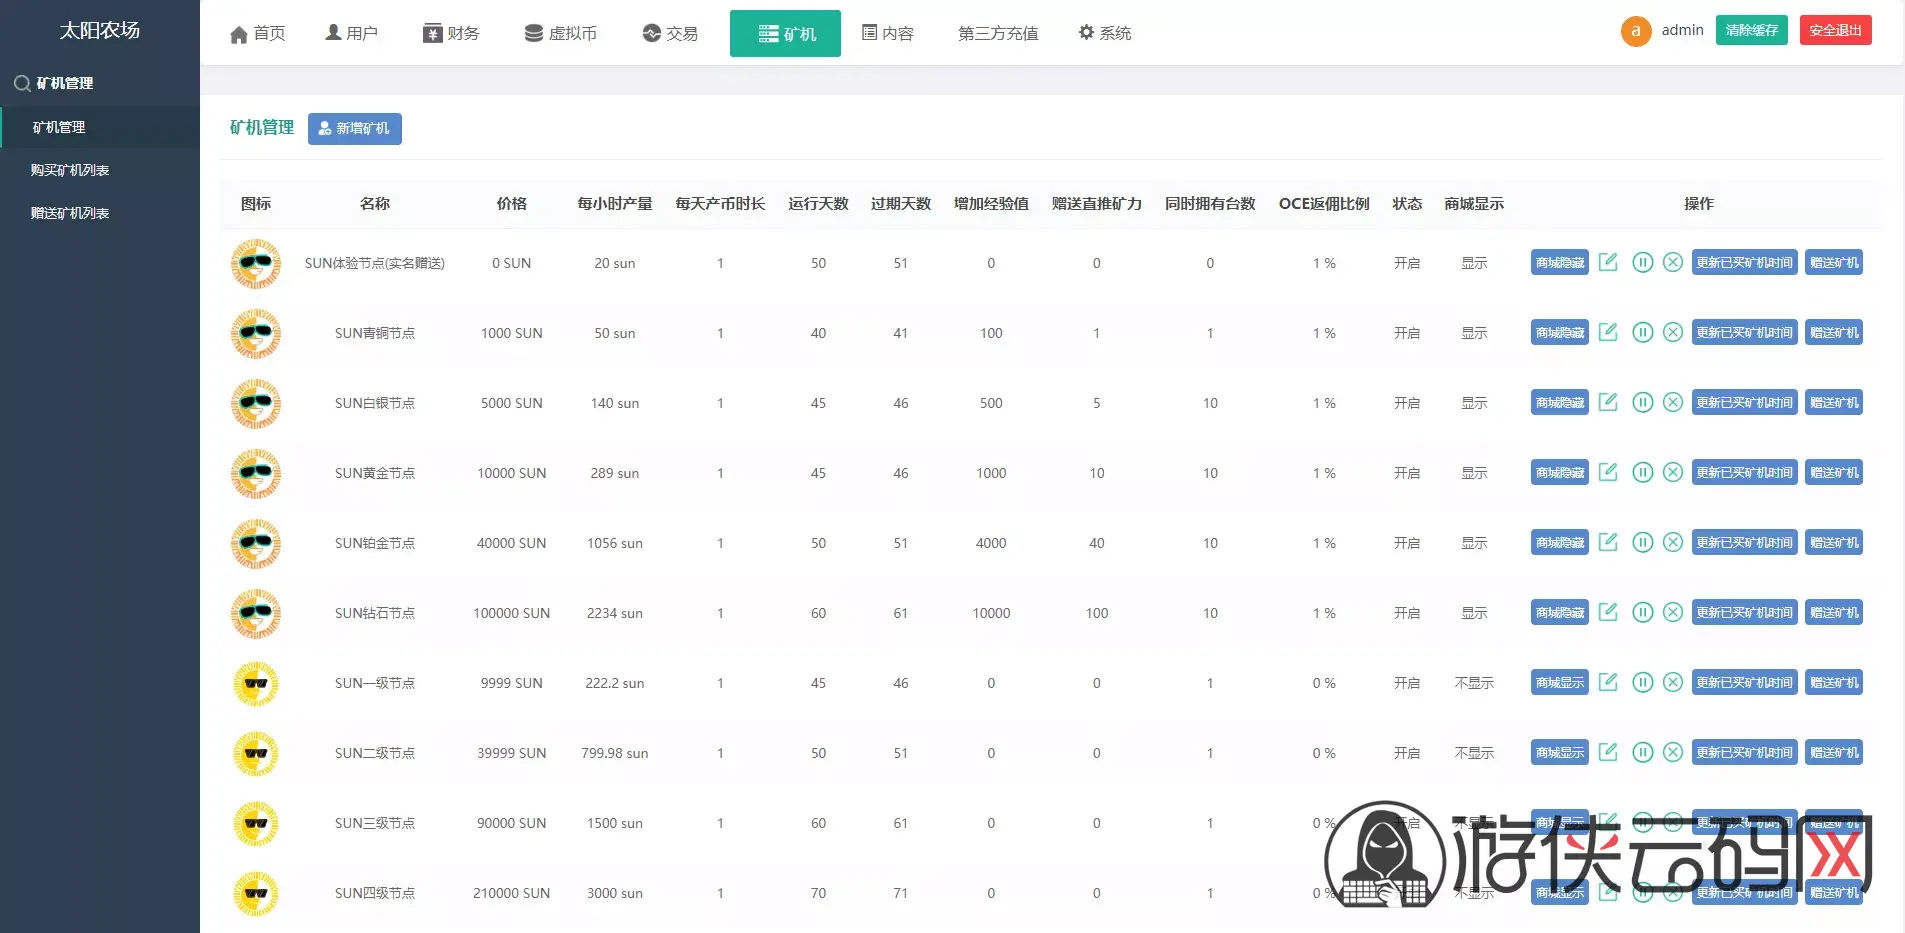
Task: Click 更新已买矿机时间 for SUN钻石节点
Action: [x=1744, y=613]
